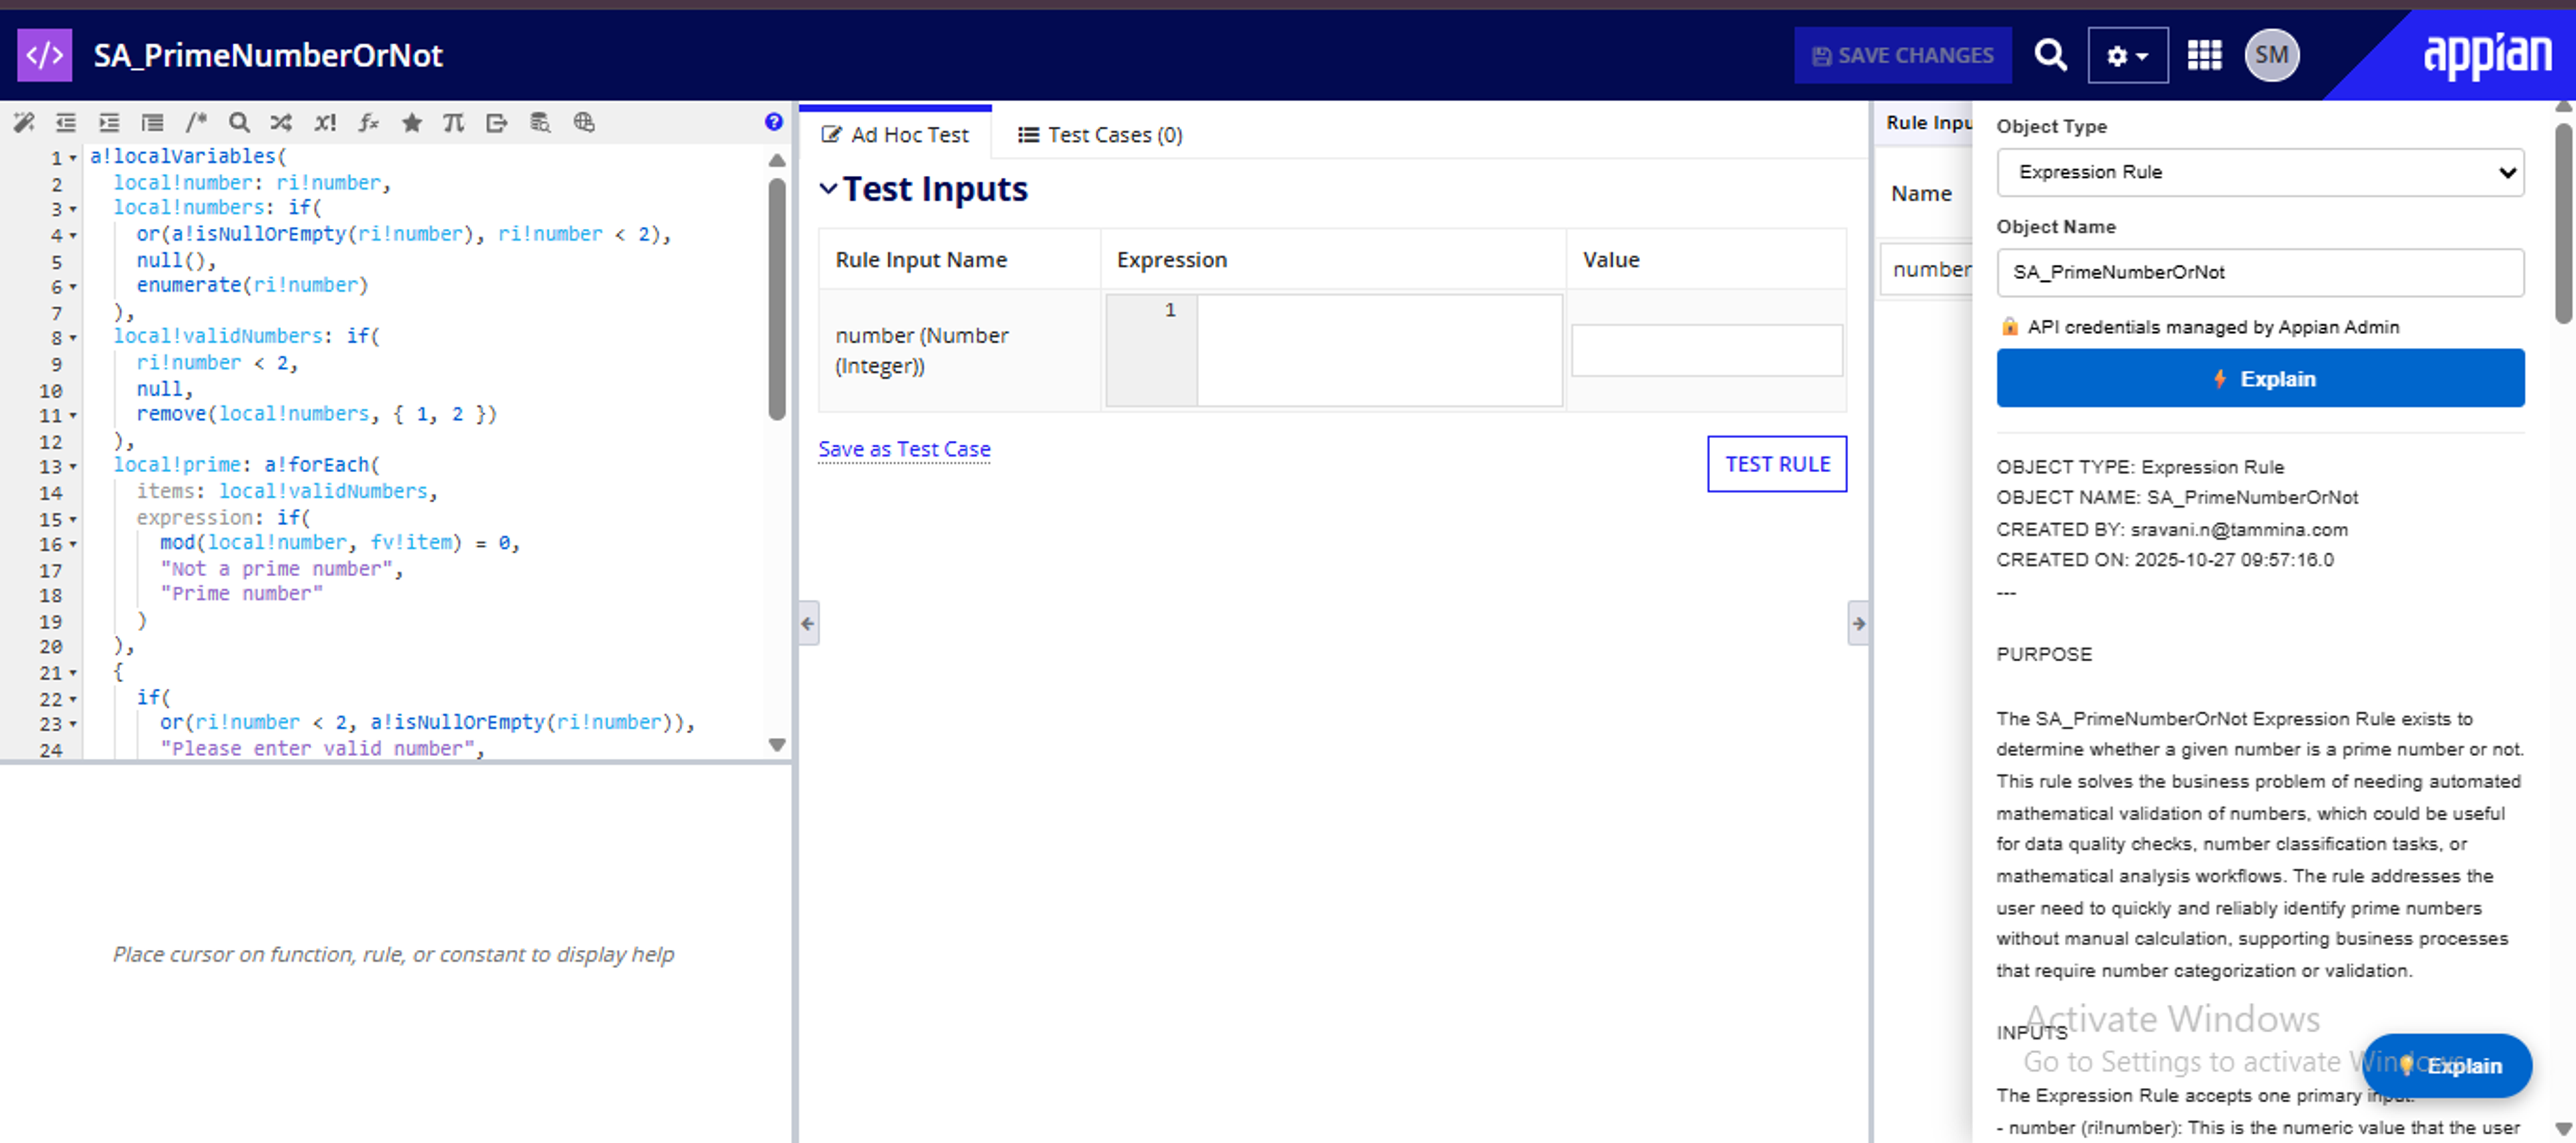The height and width of the screenshot is (1143, 2576).
Task: Collapse the Test Inputs section
Action: click(x=828, y=189)
